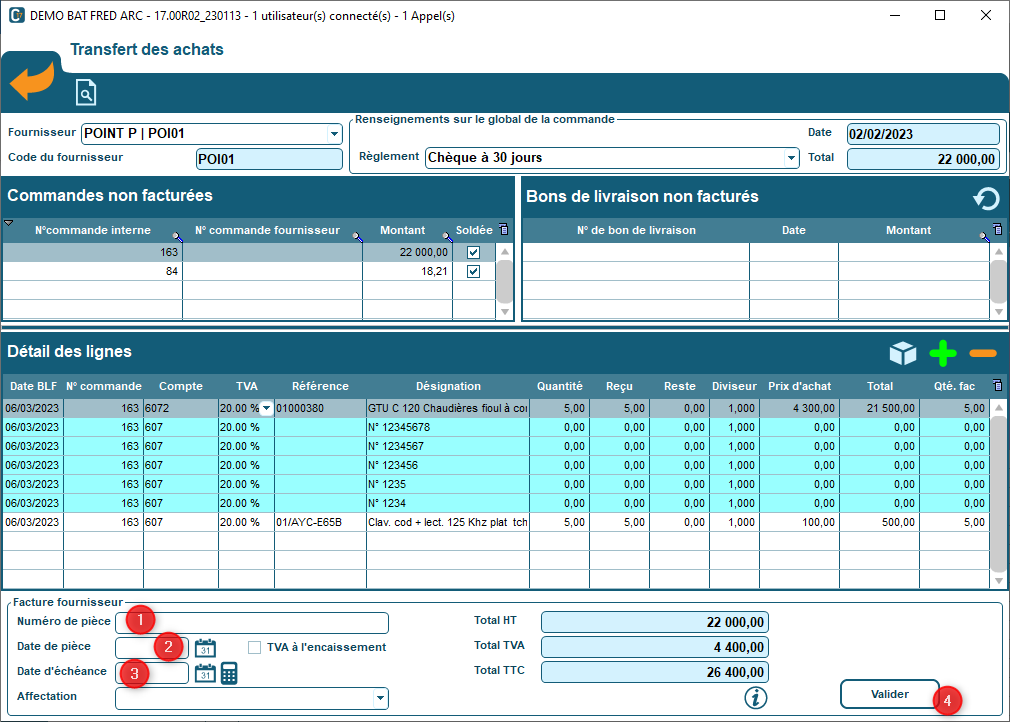Click the blue information icon
This screenshot has height=722, width=1010.
click(756, 696)
